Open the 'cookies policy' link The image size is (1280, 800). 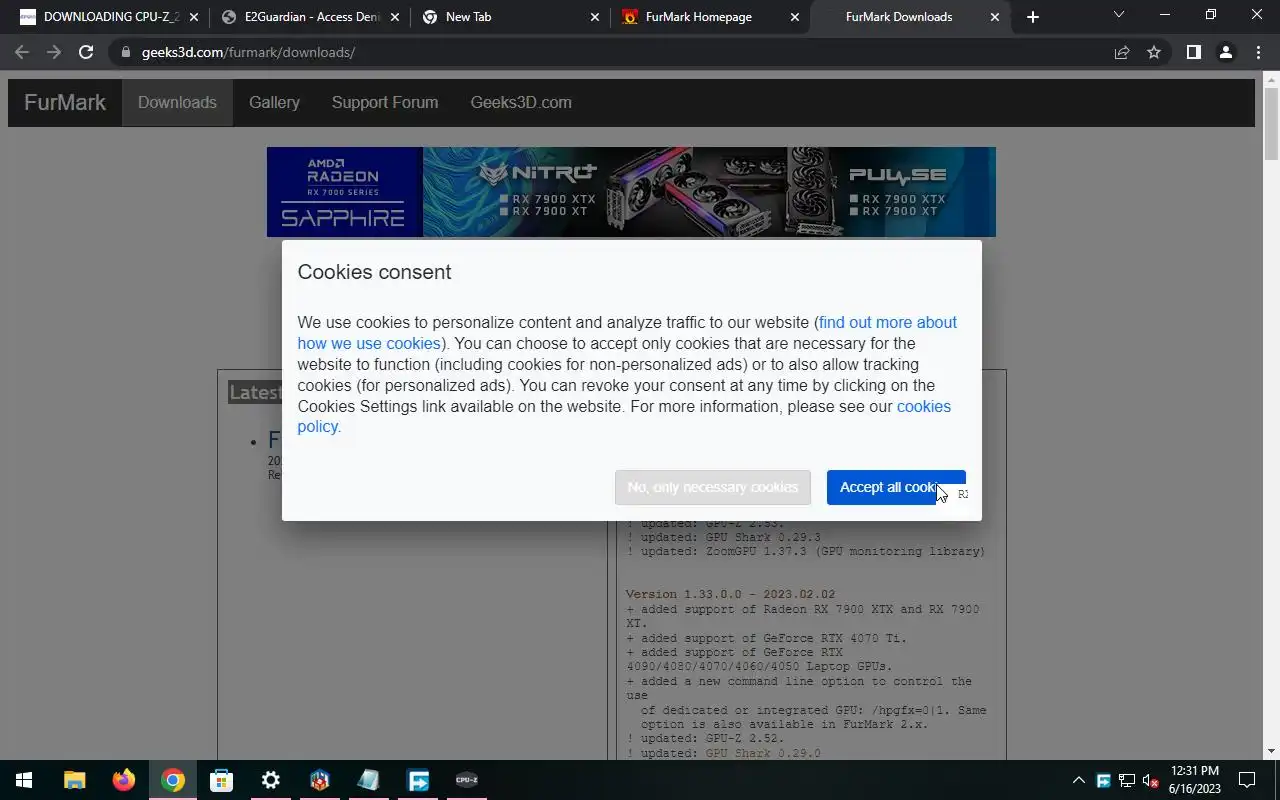tap(624, 416)
